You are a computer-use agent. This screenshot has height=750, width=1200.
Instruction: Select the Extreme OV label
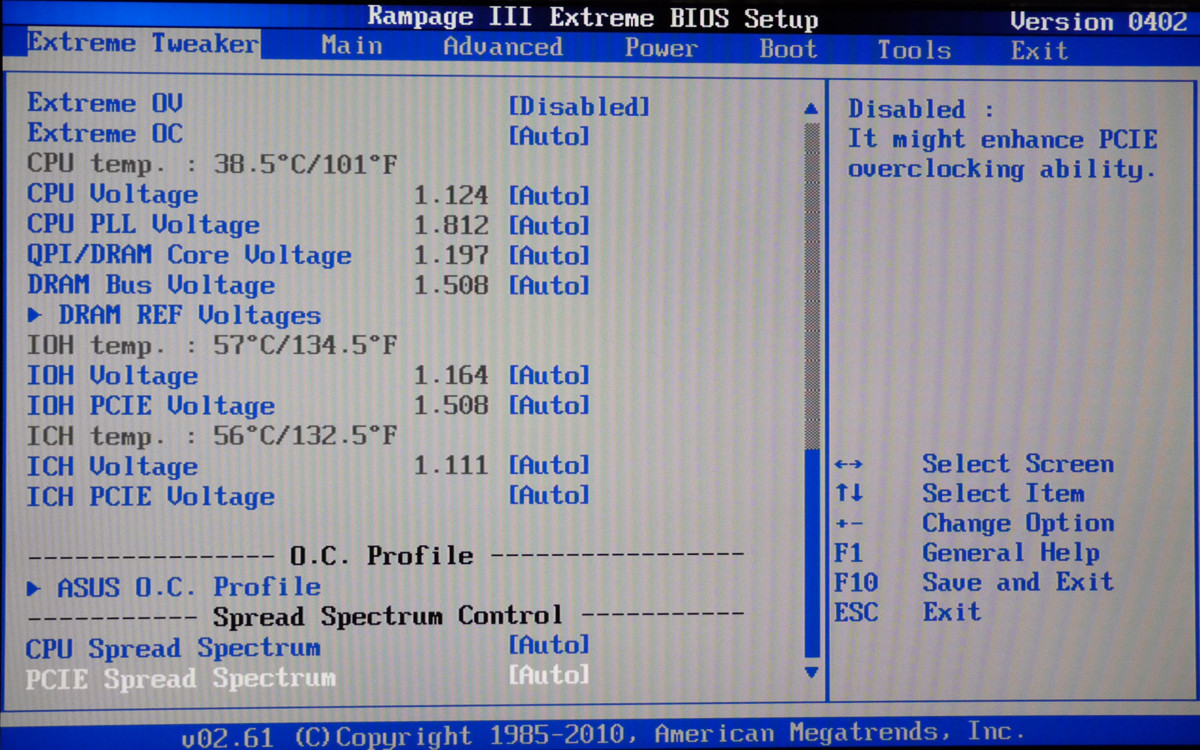tap(105, 104)
